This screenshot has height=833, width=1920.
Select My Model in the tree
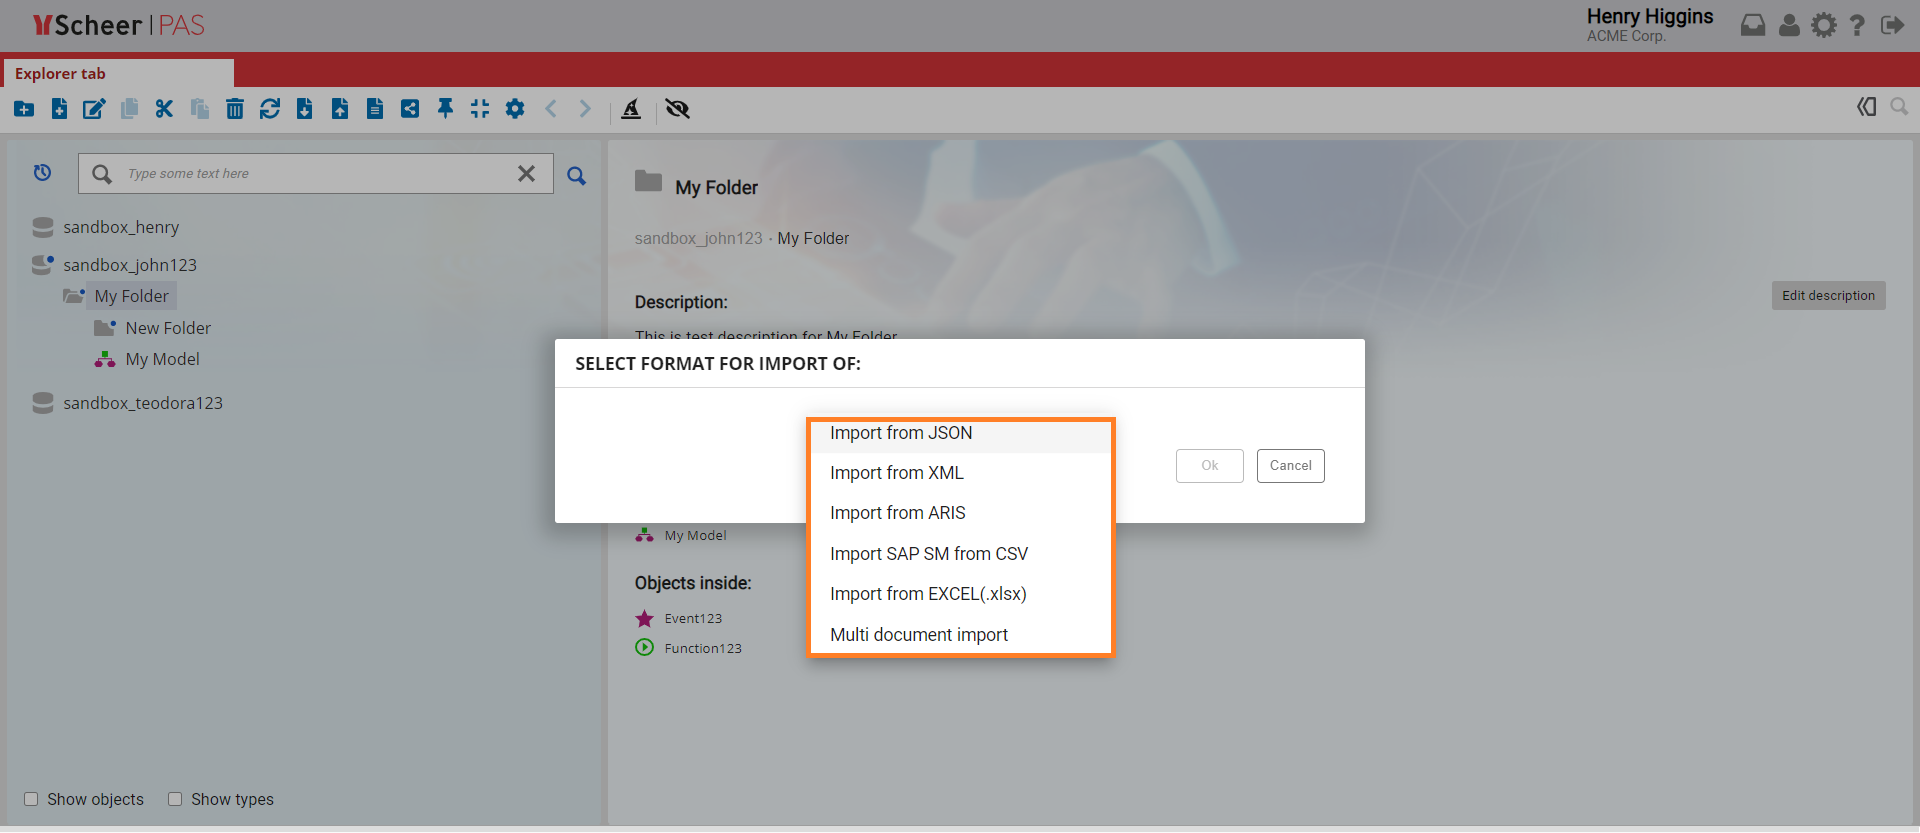(x=163, y=359)
